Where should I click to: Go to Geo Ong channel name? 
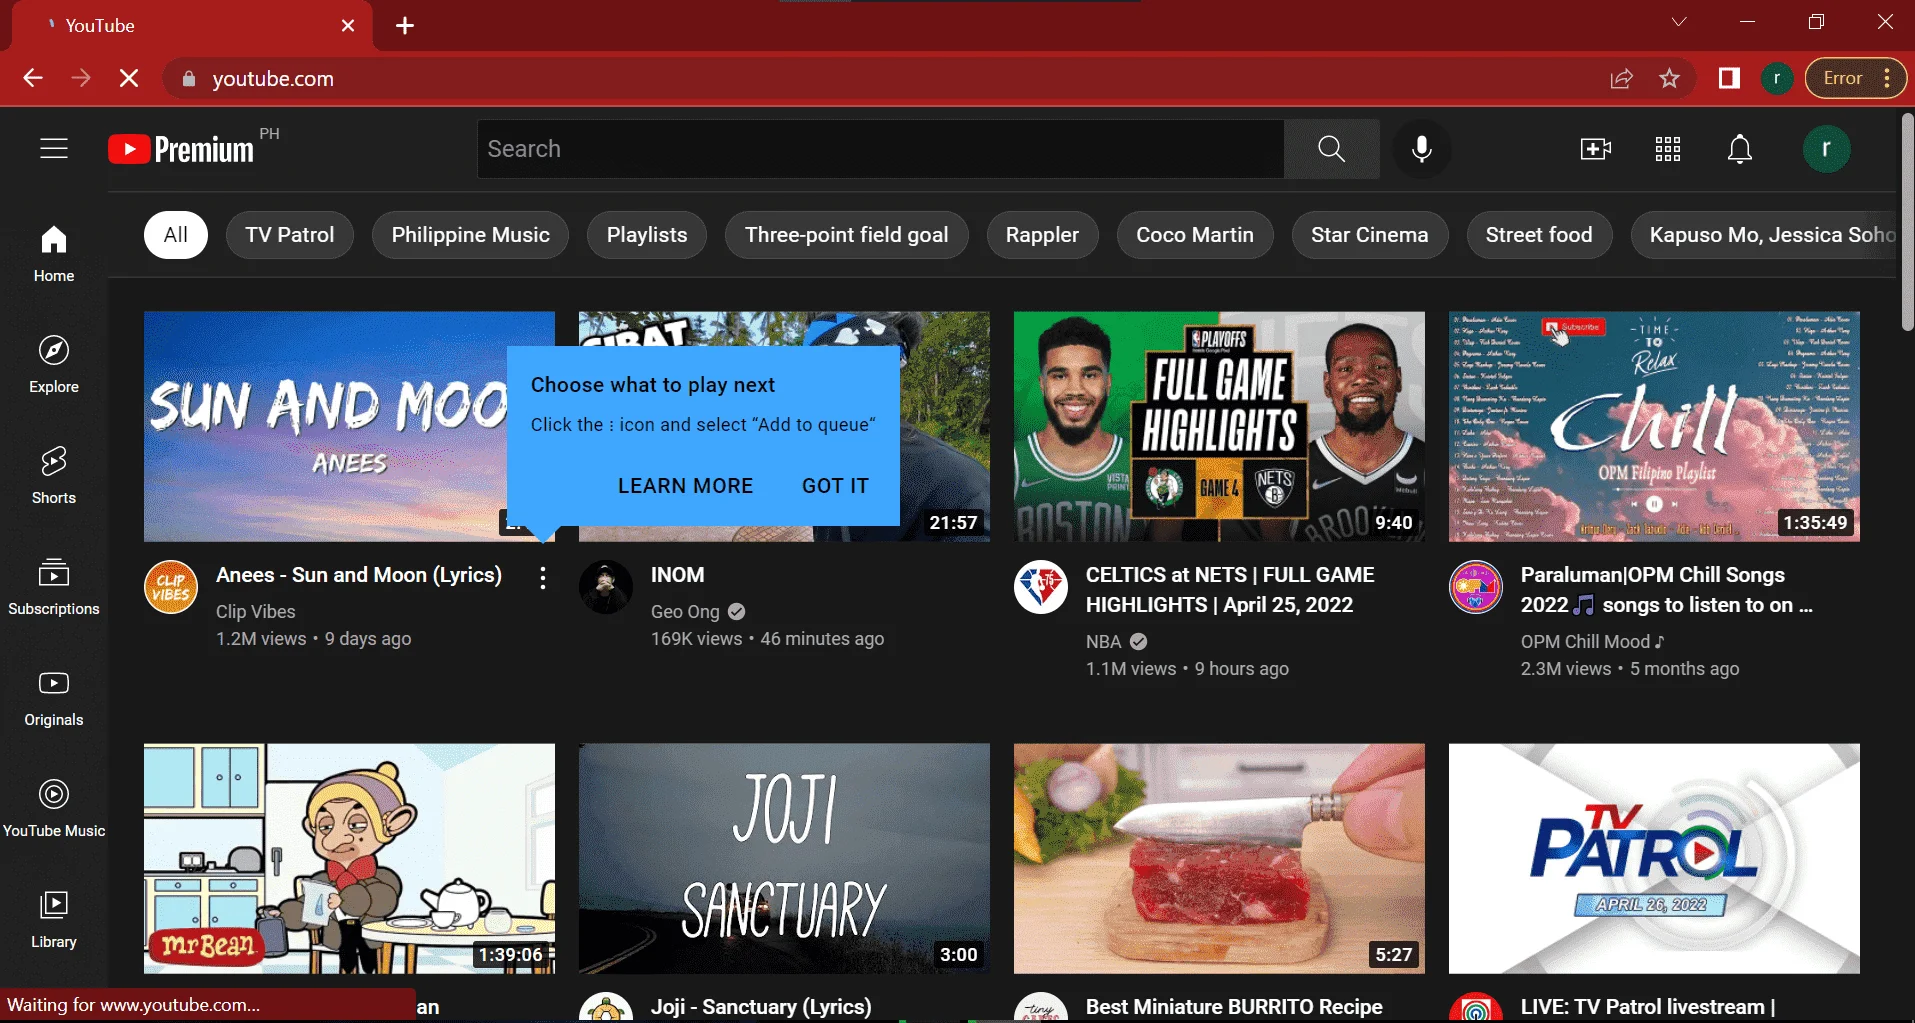(x=685, y=612)
